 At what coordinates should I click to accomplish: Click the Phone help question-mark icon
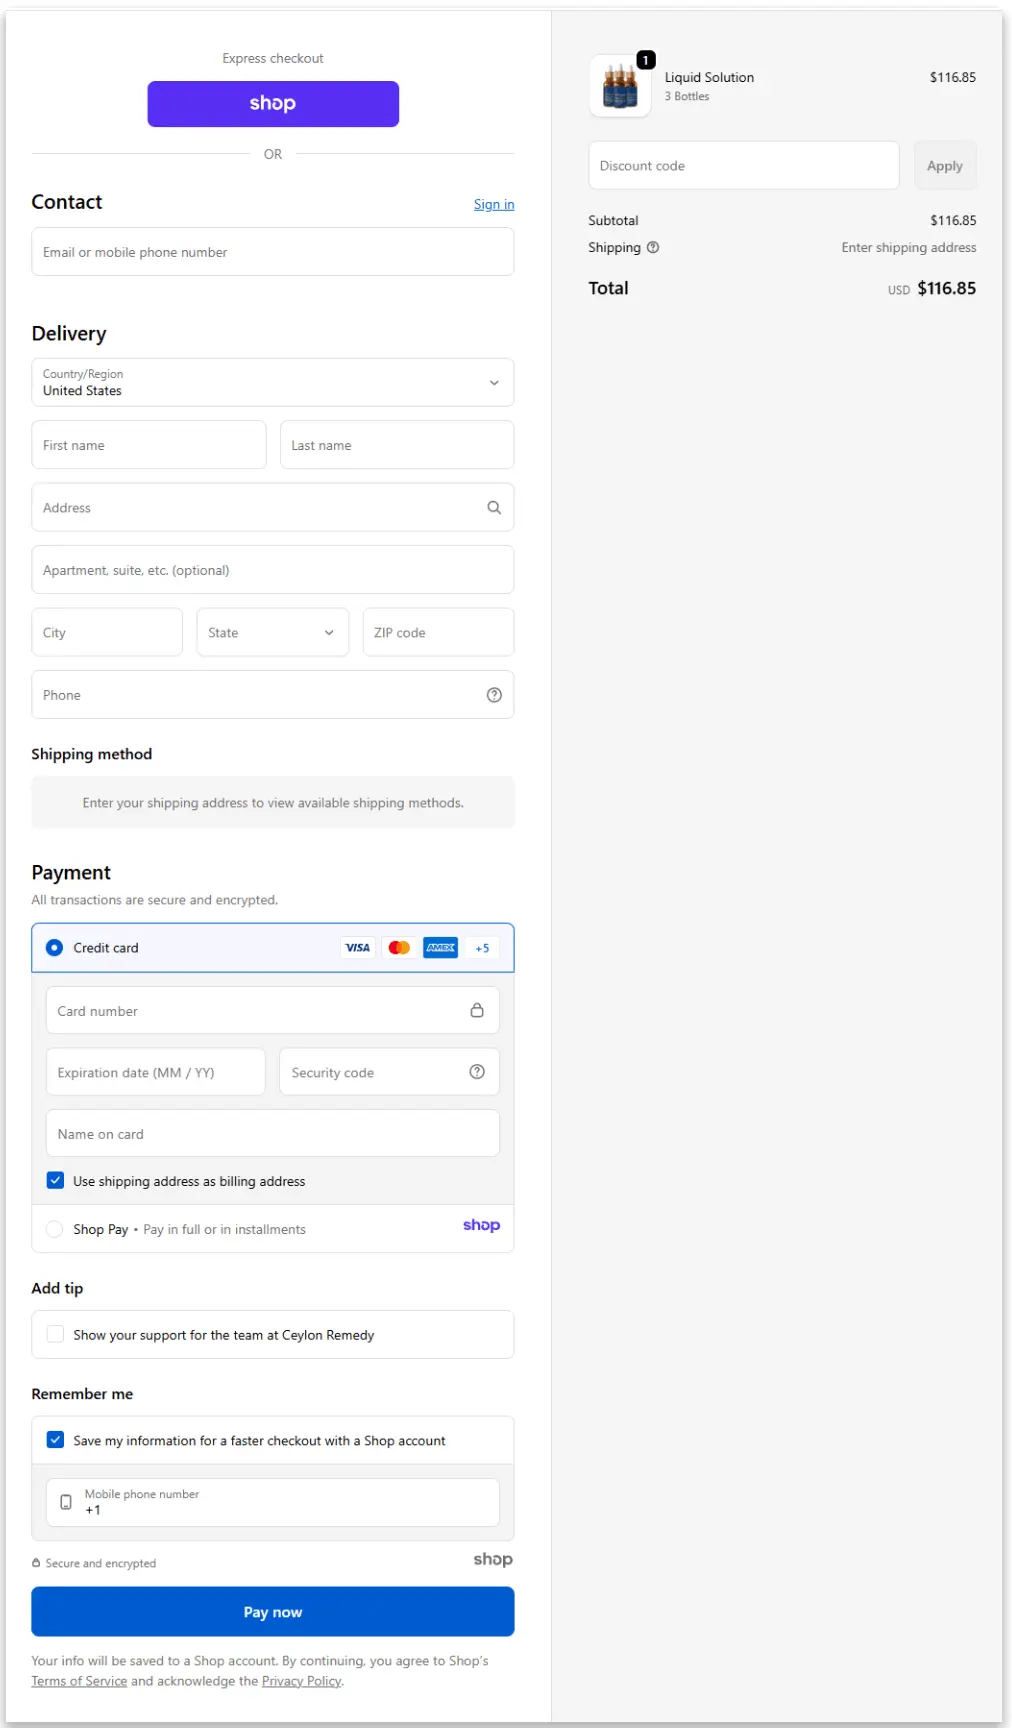tap(494, 695)
